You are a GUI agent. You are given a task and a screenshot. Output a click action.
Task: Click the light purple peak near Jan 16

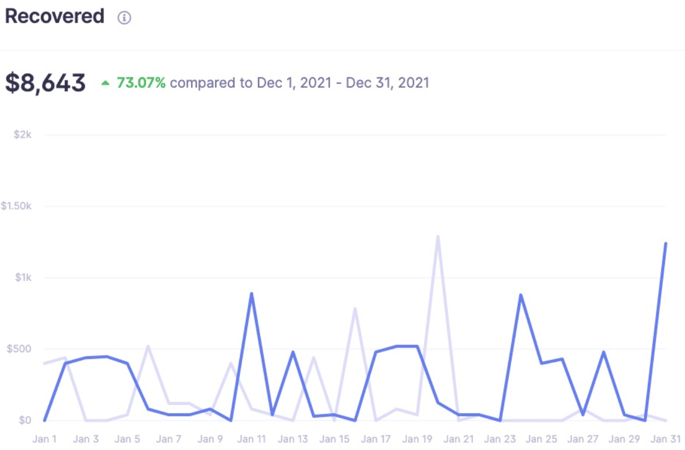[x=355, y=309]
